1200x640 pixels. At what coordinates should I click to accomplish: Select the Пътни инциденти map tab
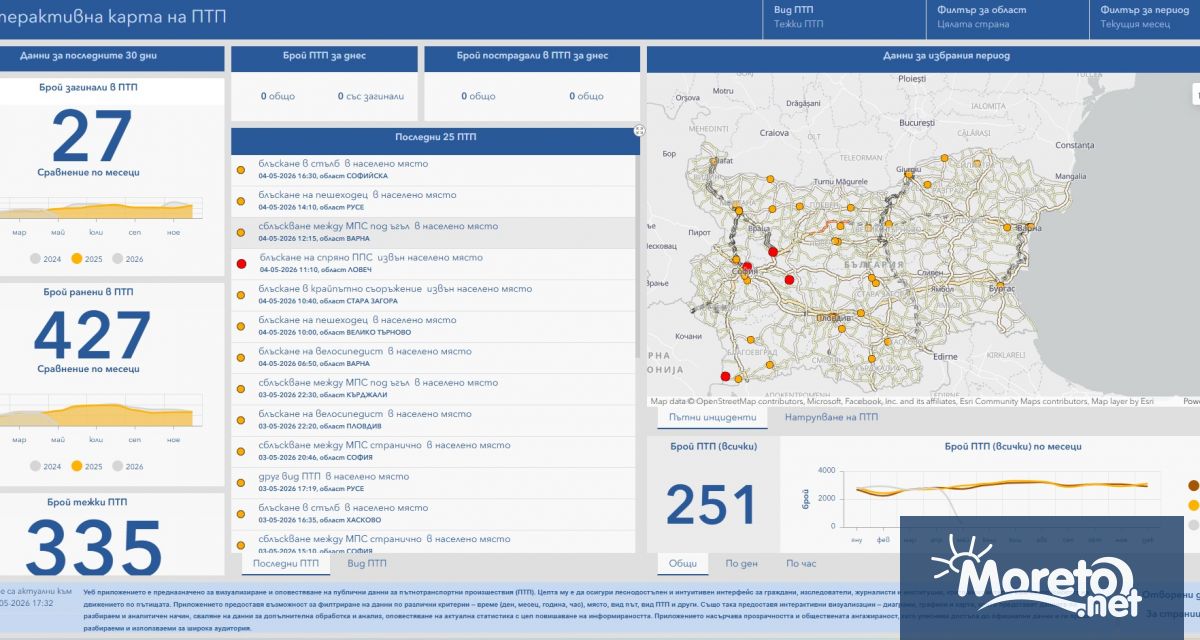(x=711, y=417)
